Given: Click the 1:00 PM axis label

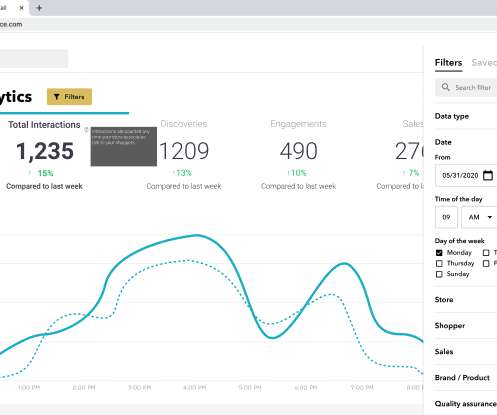Looking at the screenshot, I should [x=29, y=388].
